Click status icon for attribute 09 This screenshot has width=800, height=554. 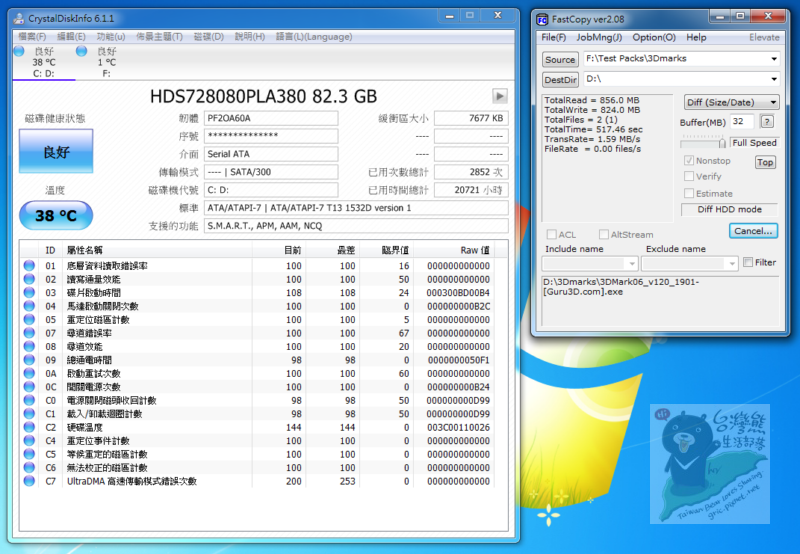click(x=29, y=360)
